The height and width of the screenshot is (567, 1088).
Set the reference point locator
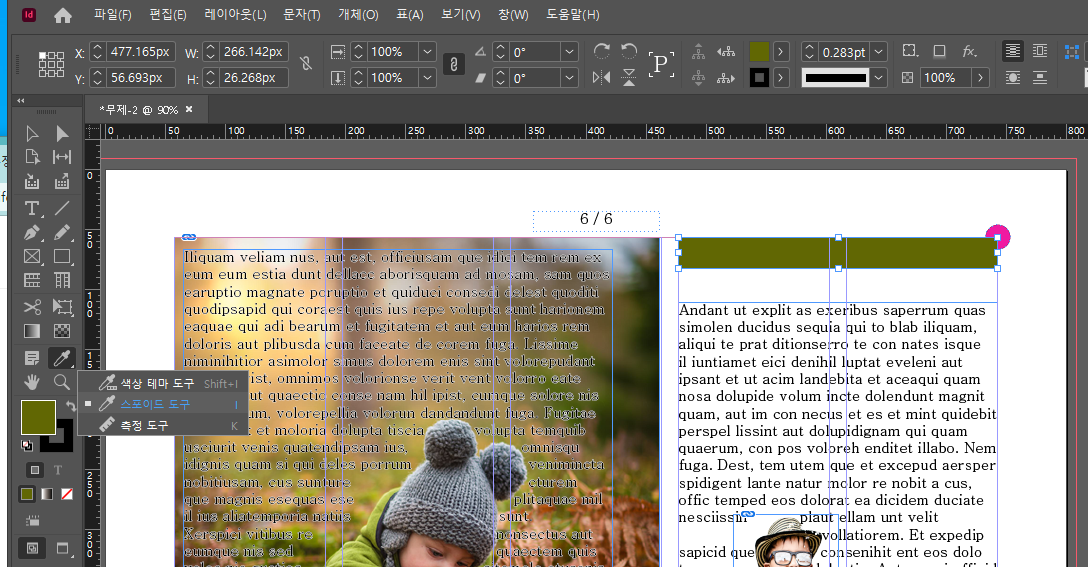tap(51, 65)
